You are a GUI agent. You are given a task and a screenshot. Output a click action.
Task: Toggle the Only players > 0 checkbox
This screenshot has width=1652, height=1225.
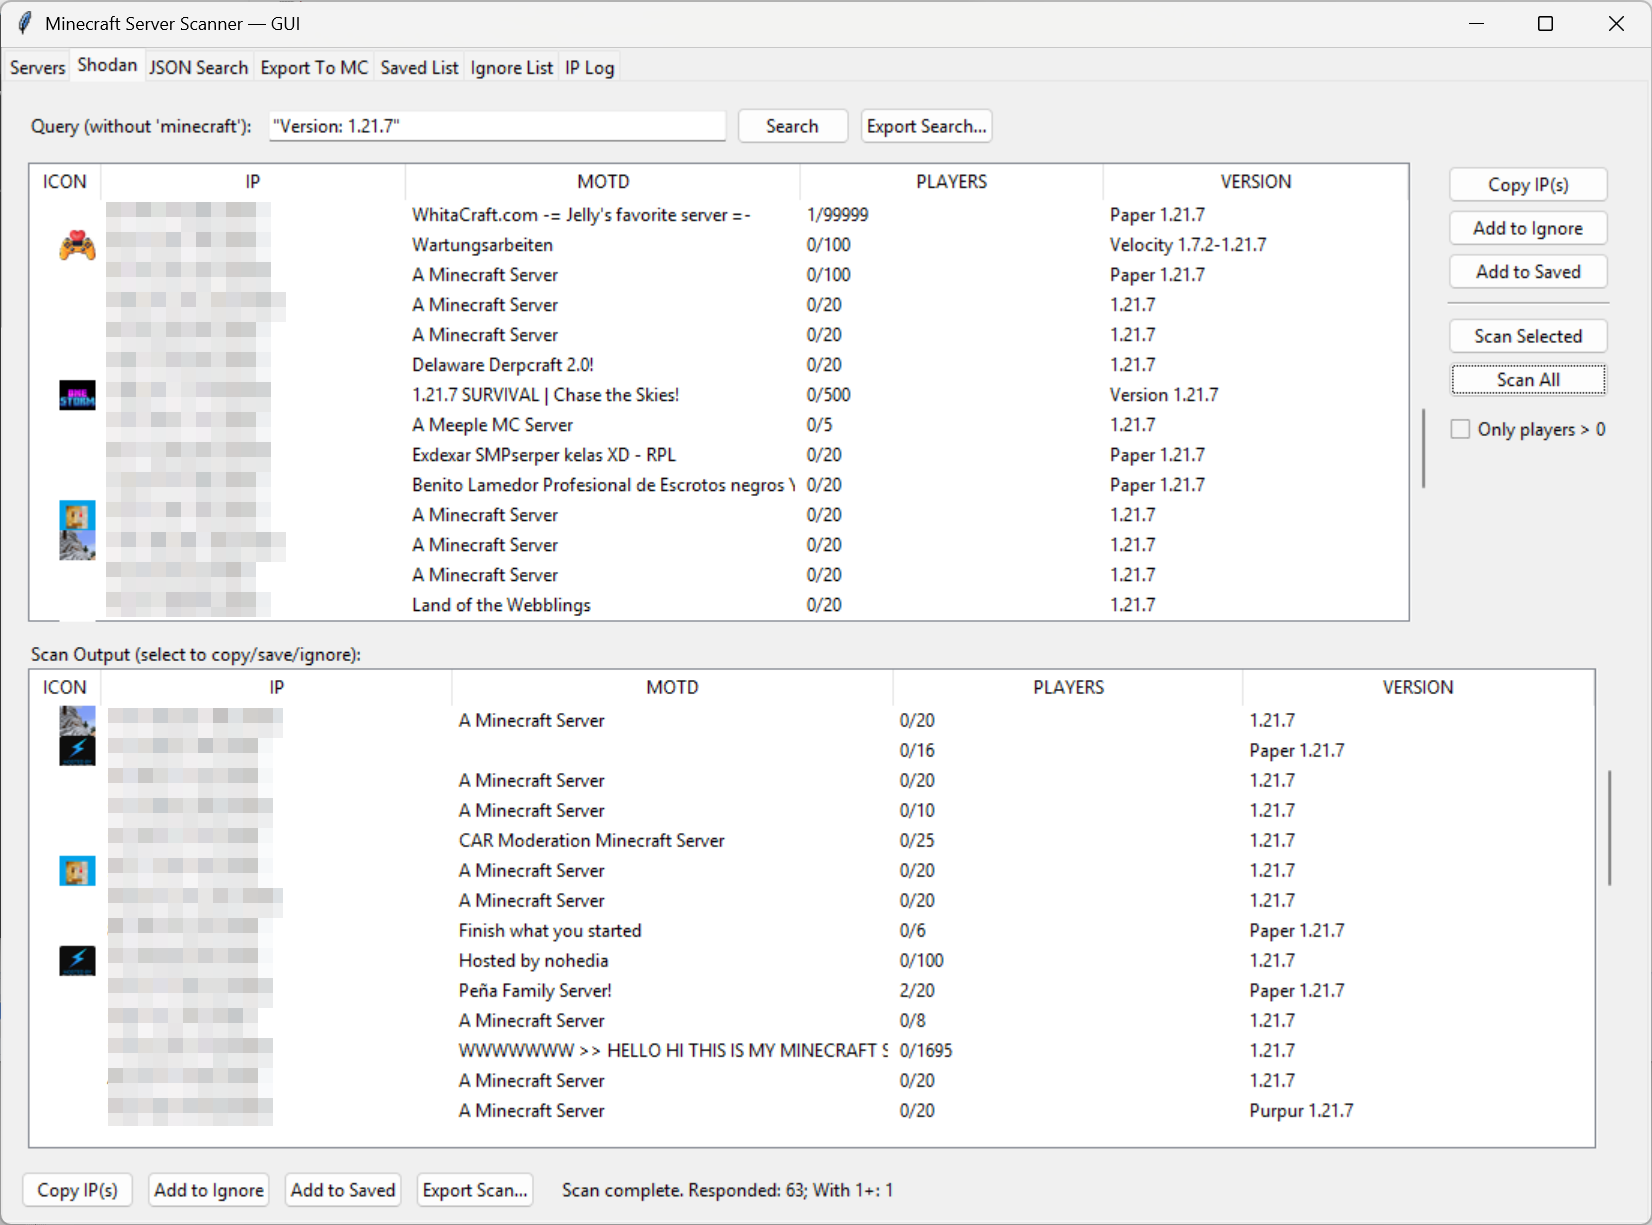pyautogui.click(x=1460, y=429)
